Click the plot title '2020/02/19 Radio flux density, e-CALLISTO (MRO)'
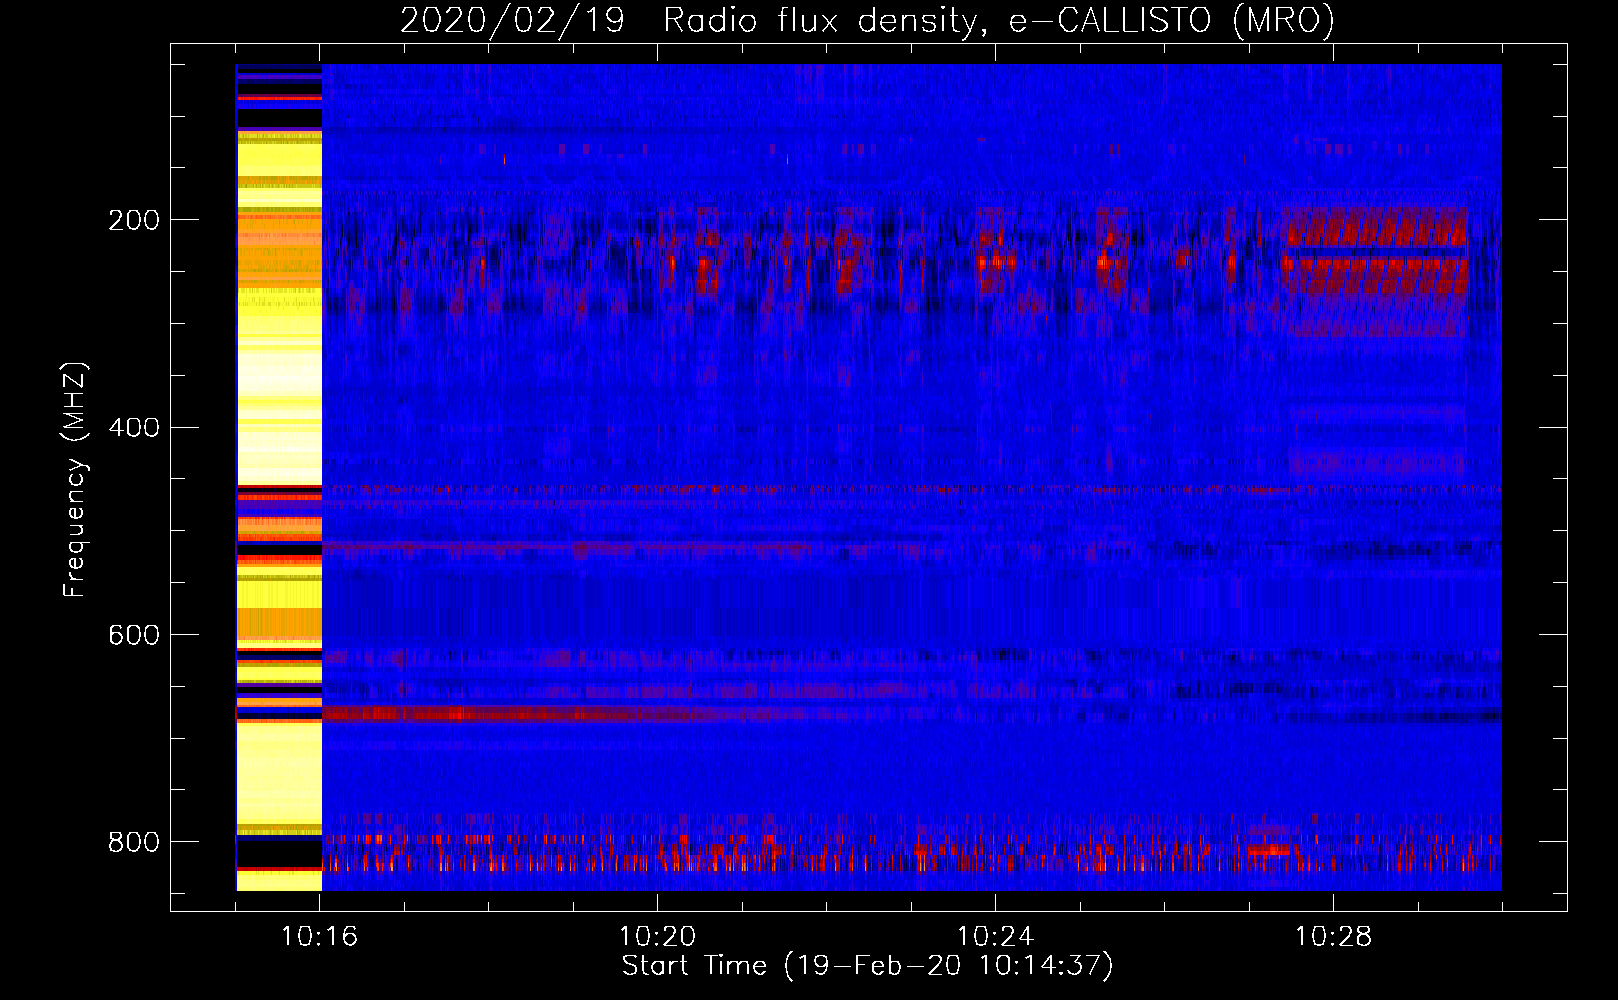The image size is (1618, 1000). (x=867, y=20)
